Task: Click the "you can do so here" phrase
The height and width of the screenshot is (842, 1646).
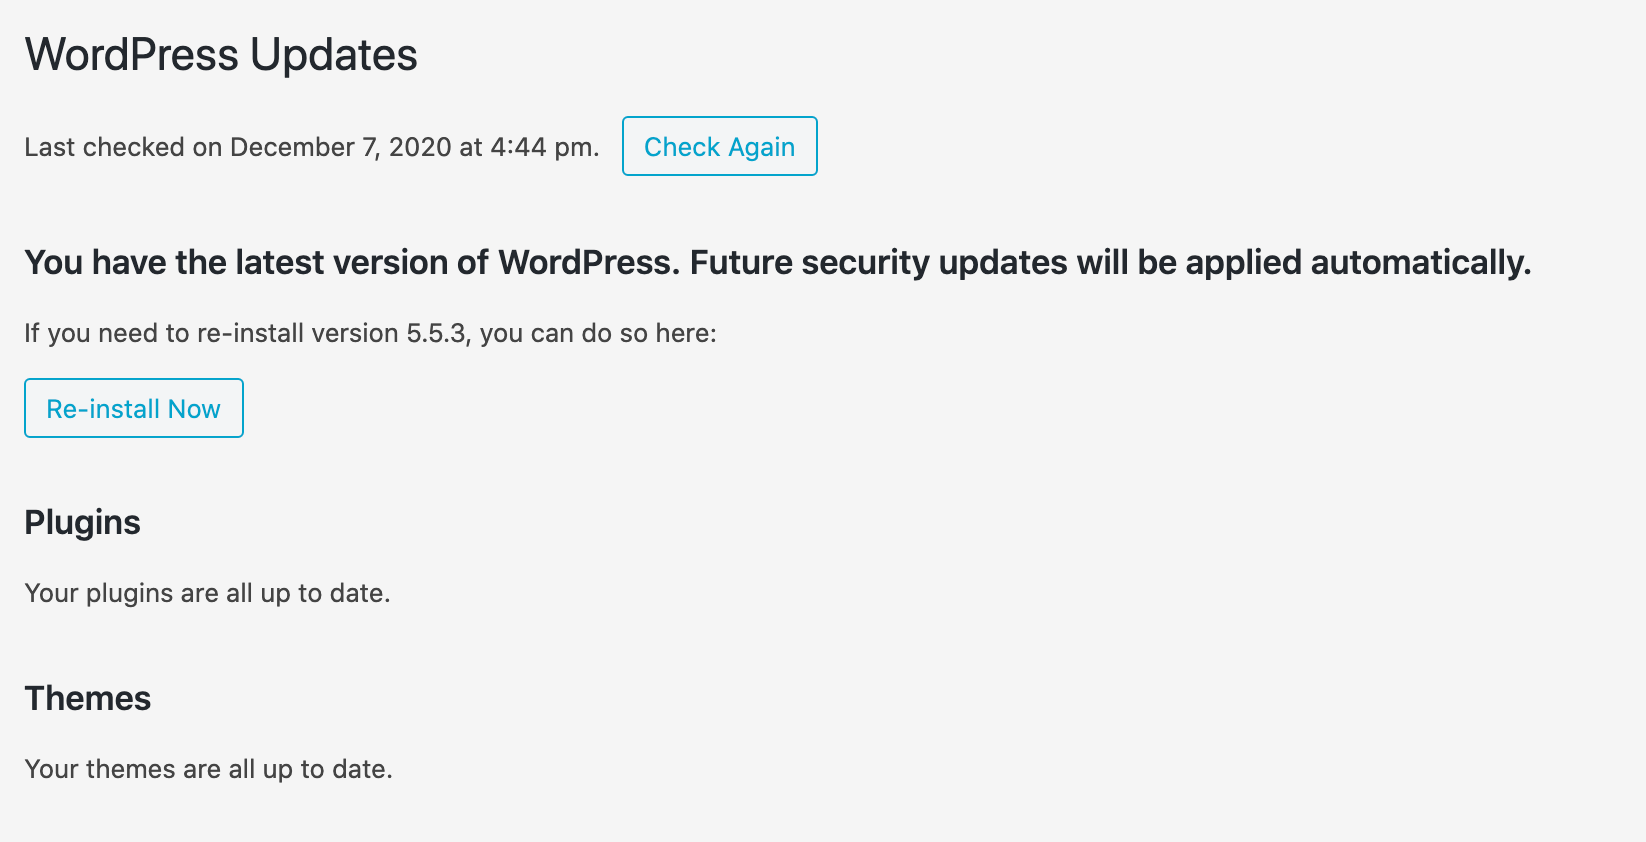Action: pyautogui.click(x=596, y=333)
